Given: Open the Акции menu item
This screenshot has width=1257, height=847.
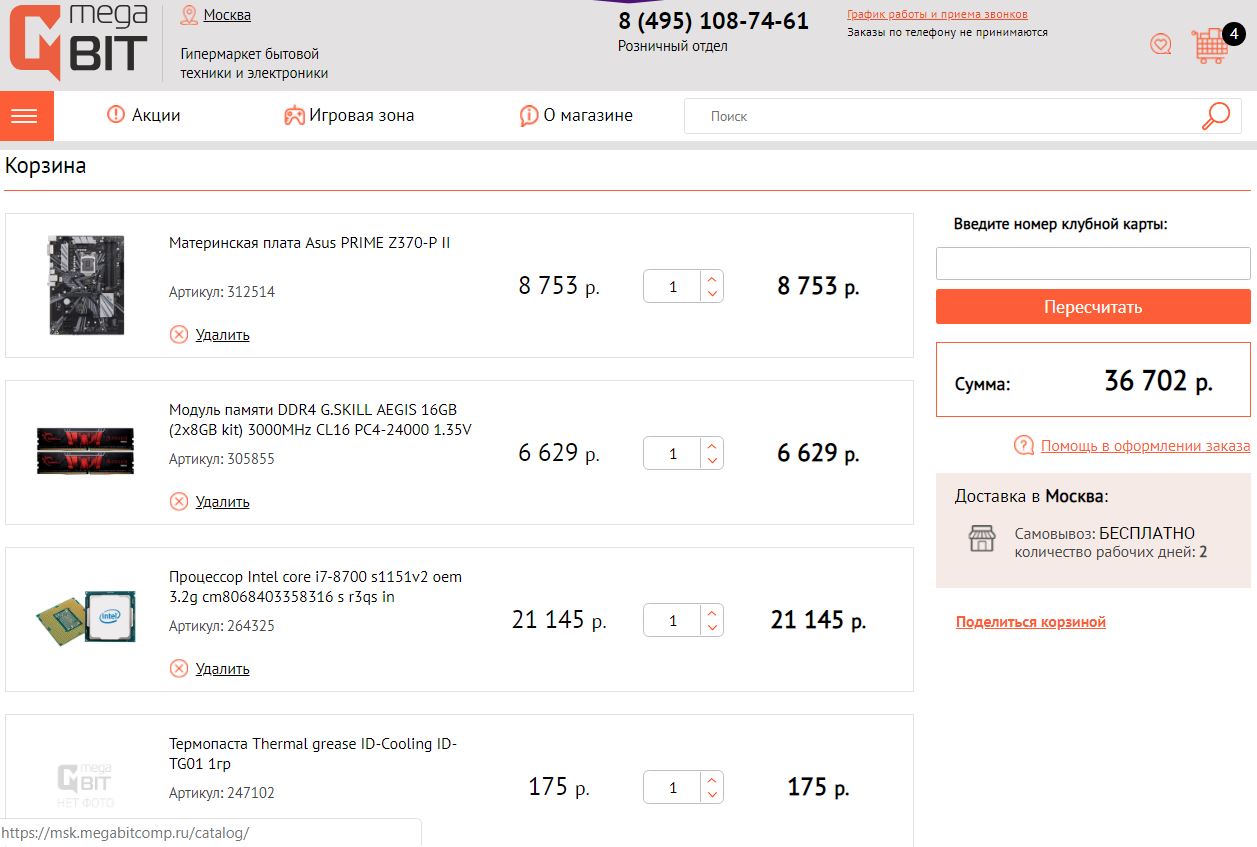Looking at the screenshot, I should (x=156, y=115).
